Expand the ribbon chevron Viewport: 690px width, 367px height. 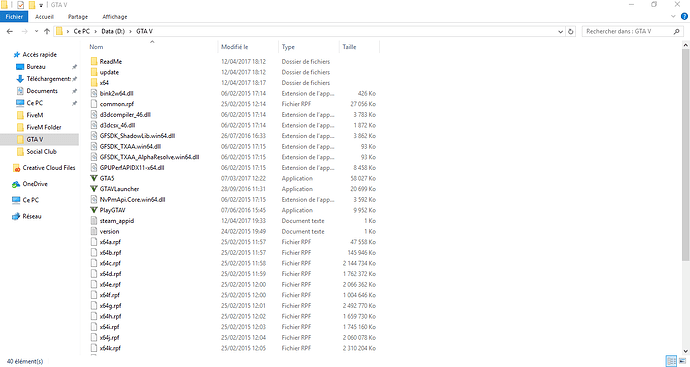tap(673, 17)
